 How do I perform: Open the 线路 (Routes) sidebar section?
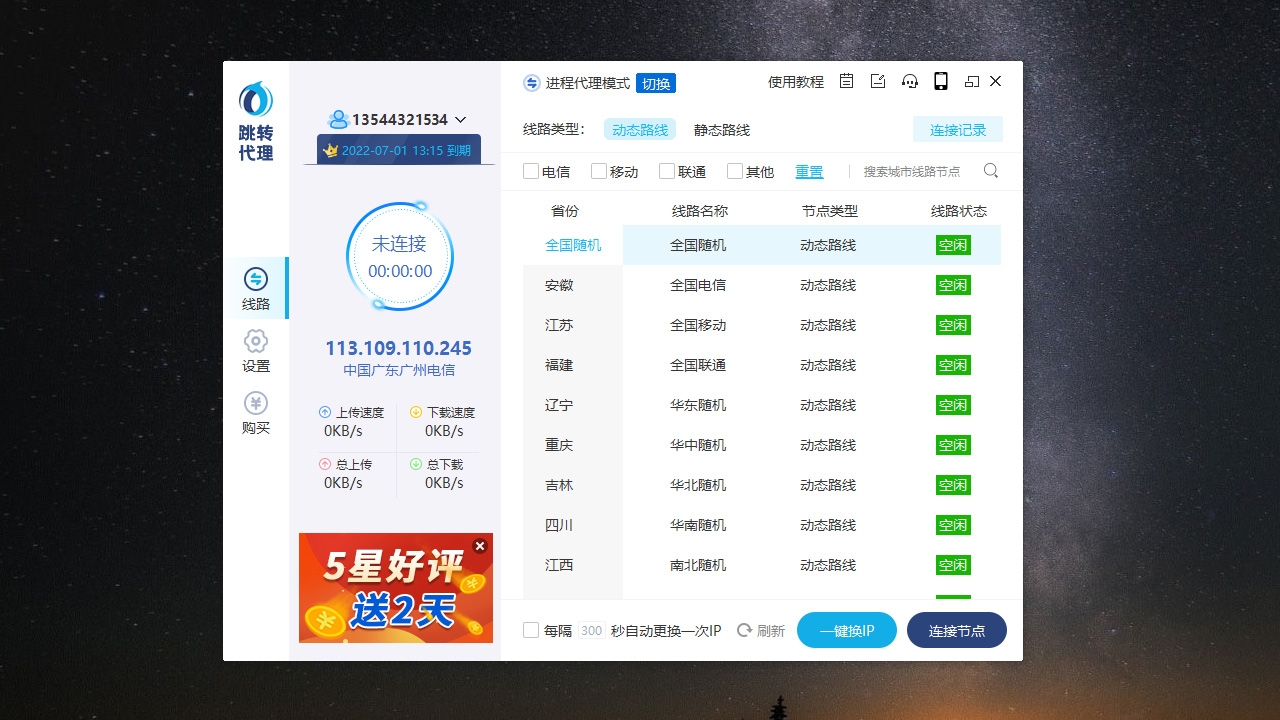(256, 288)
